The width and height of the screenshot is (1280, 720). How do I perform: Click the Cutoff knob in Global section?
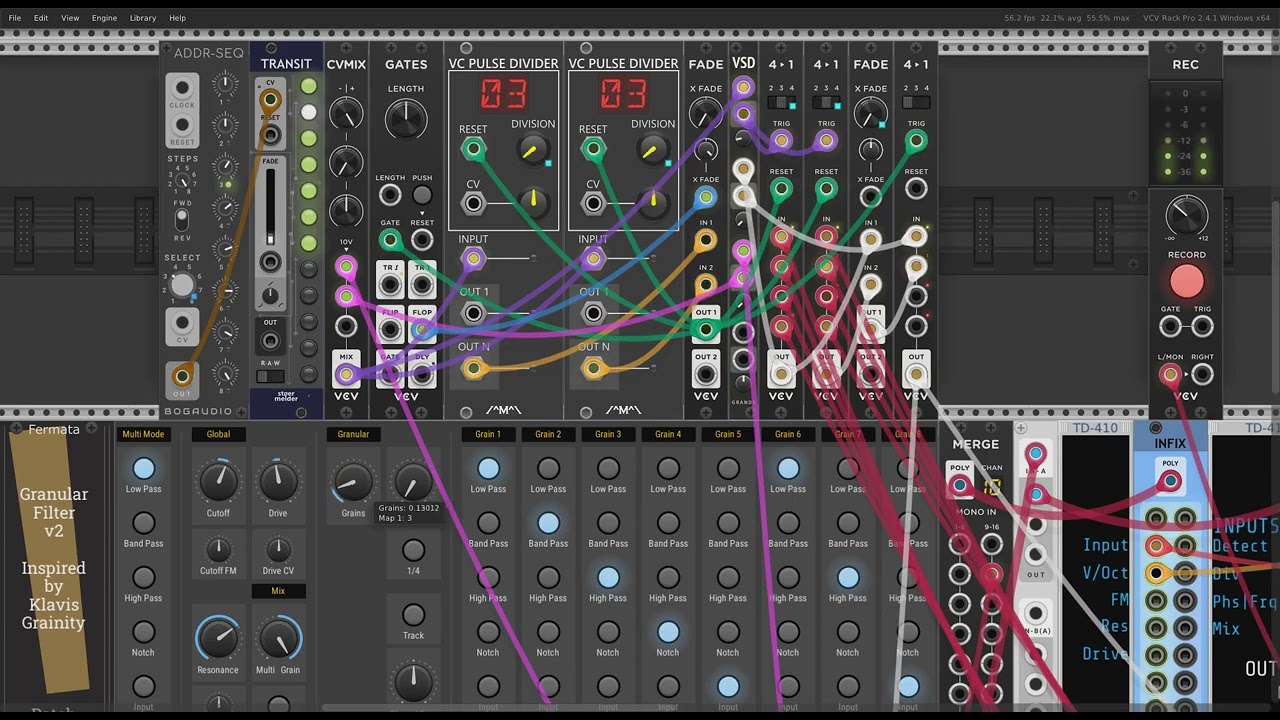coord(218,482)
